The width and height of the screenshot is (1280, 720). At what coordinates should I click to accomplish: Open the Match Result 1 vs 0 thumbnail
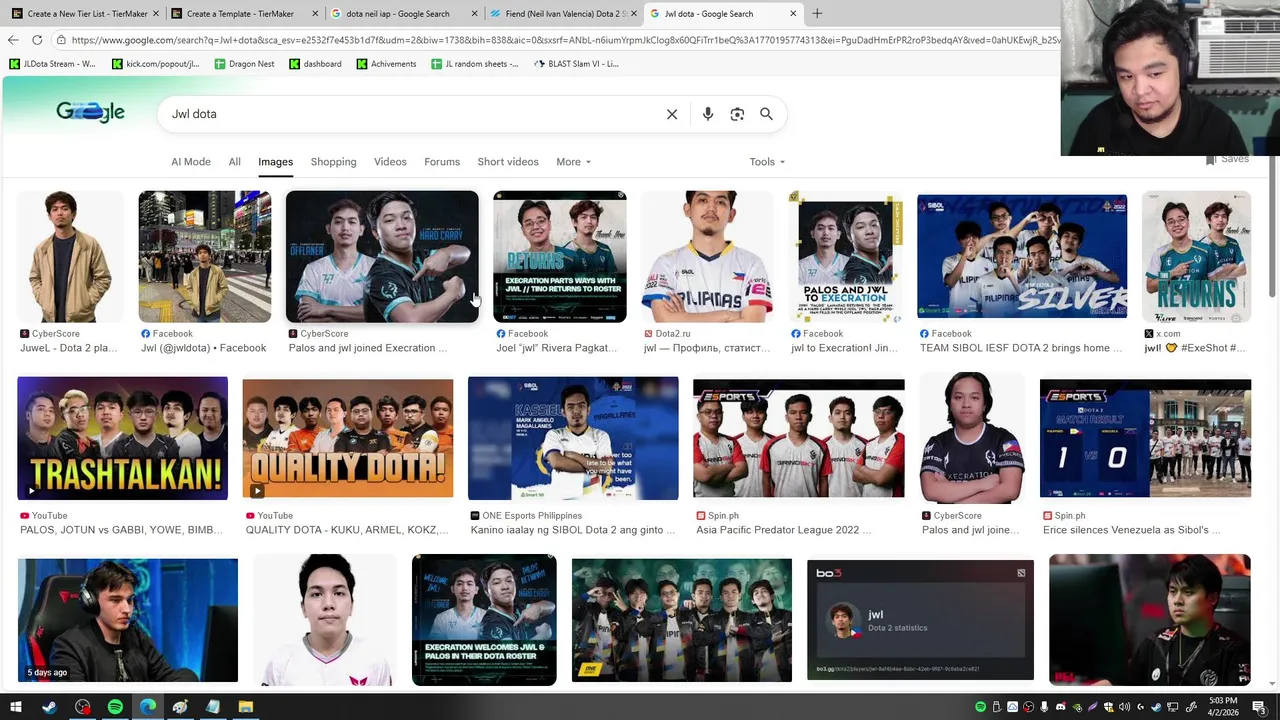click(1145, 438)
